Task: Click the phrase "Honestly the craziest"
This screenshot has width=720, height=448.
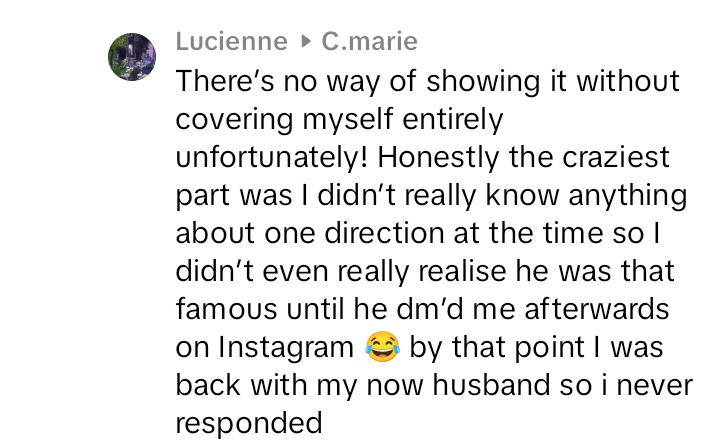Action: [x=523, y=158]
